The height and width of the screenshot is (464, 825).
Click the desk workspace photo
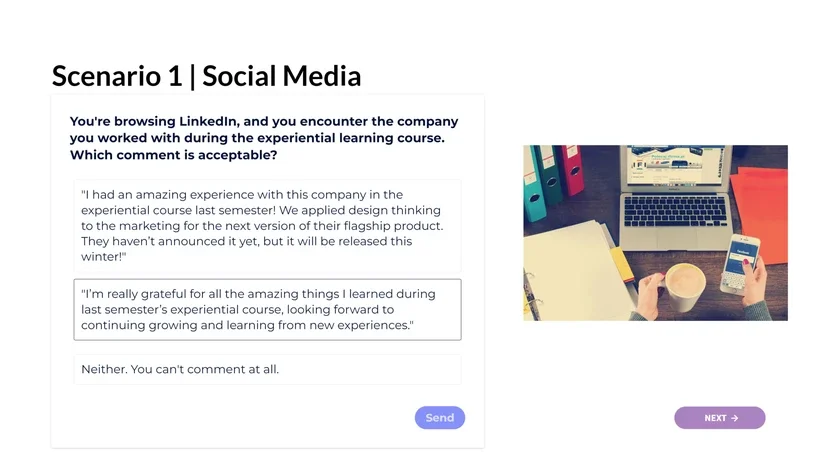point(655,233)
